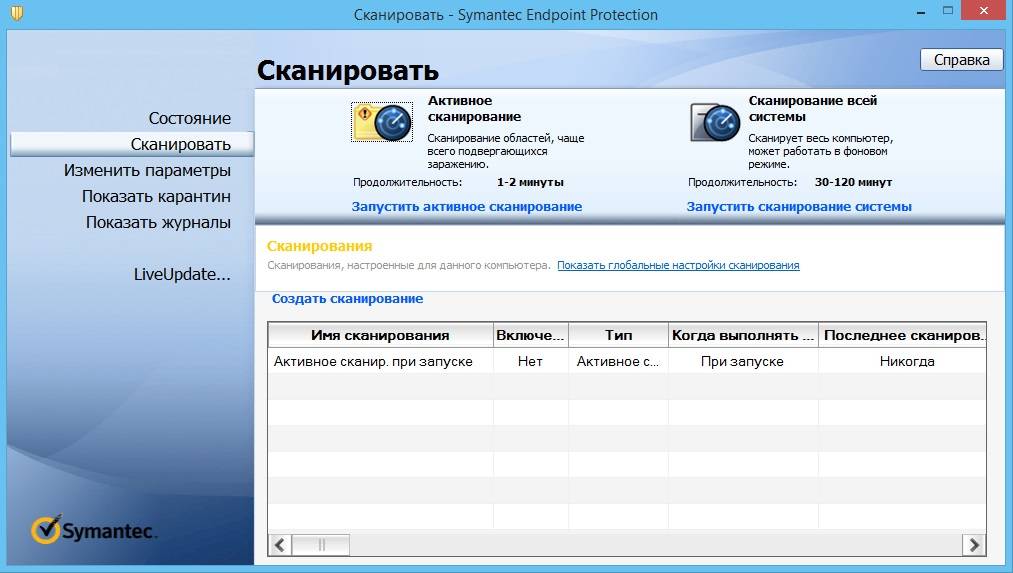Image resolution: width=1013 pixels, height=573 pixels.
Task: Open the Состояние section
Action: (x=189, y=118)
